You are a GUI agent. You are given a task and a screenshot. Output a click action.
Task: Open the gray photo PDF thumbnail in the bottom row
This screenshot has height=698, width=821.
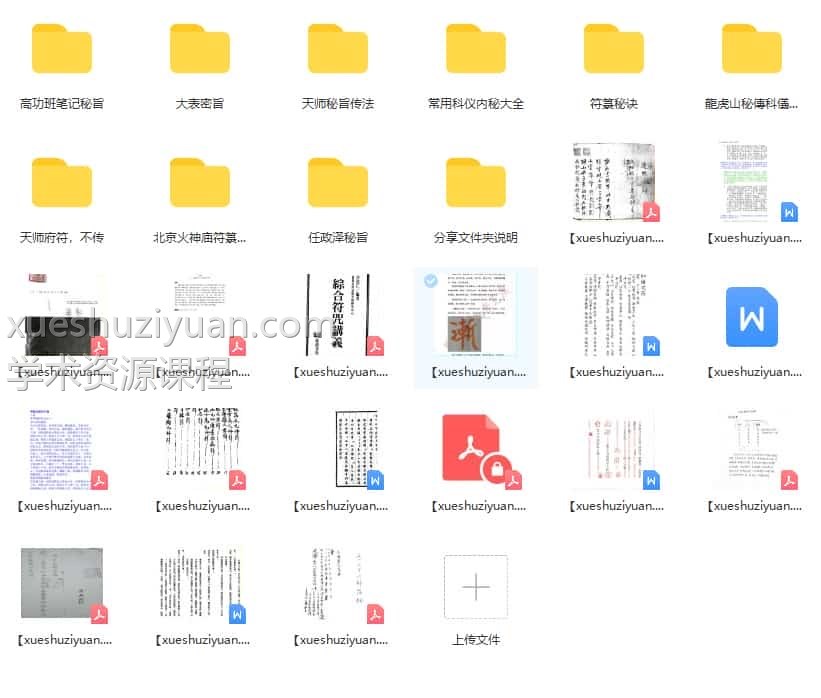(62, 584)
